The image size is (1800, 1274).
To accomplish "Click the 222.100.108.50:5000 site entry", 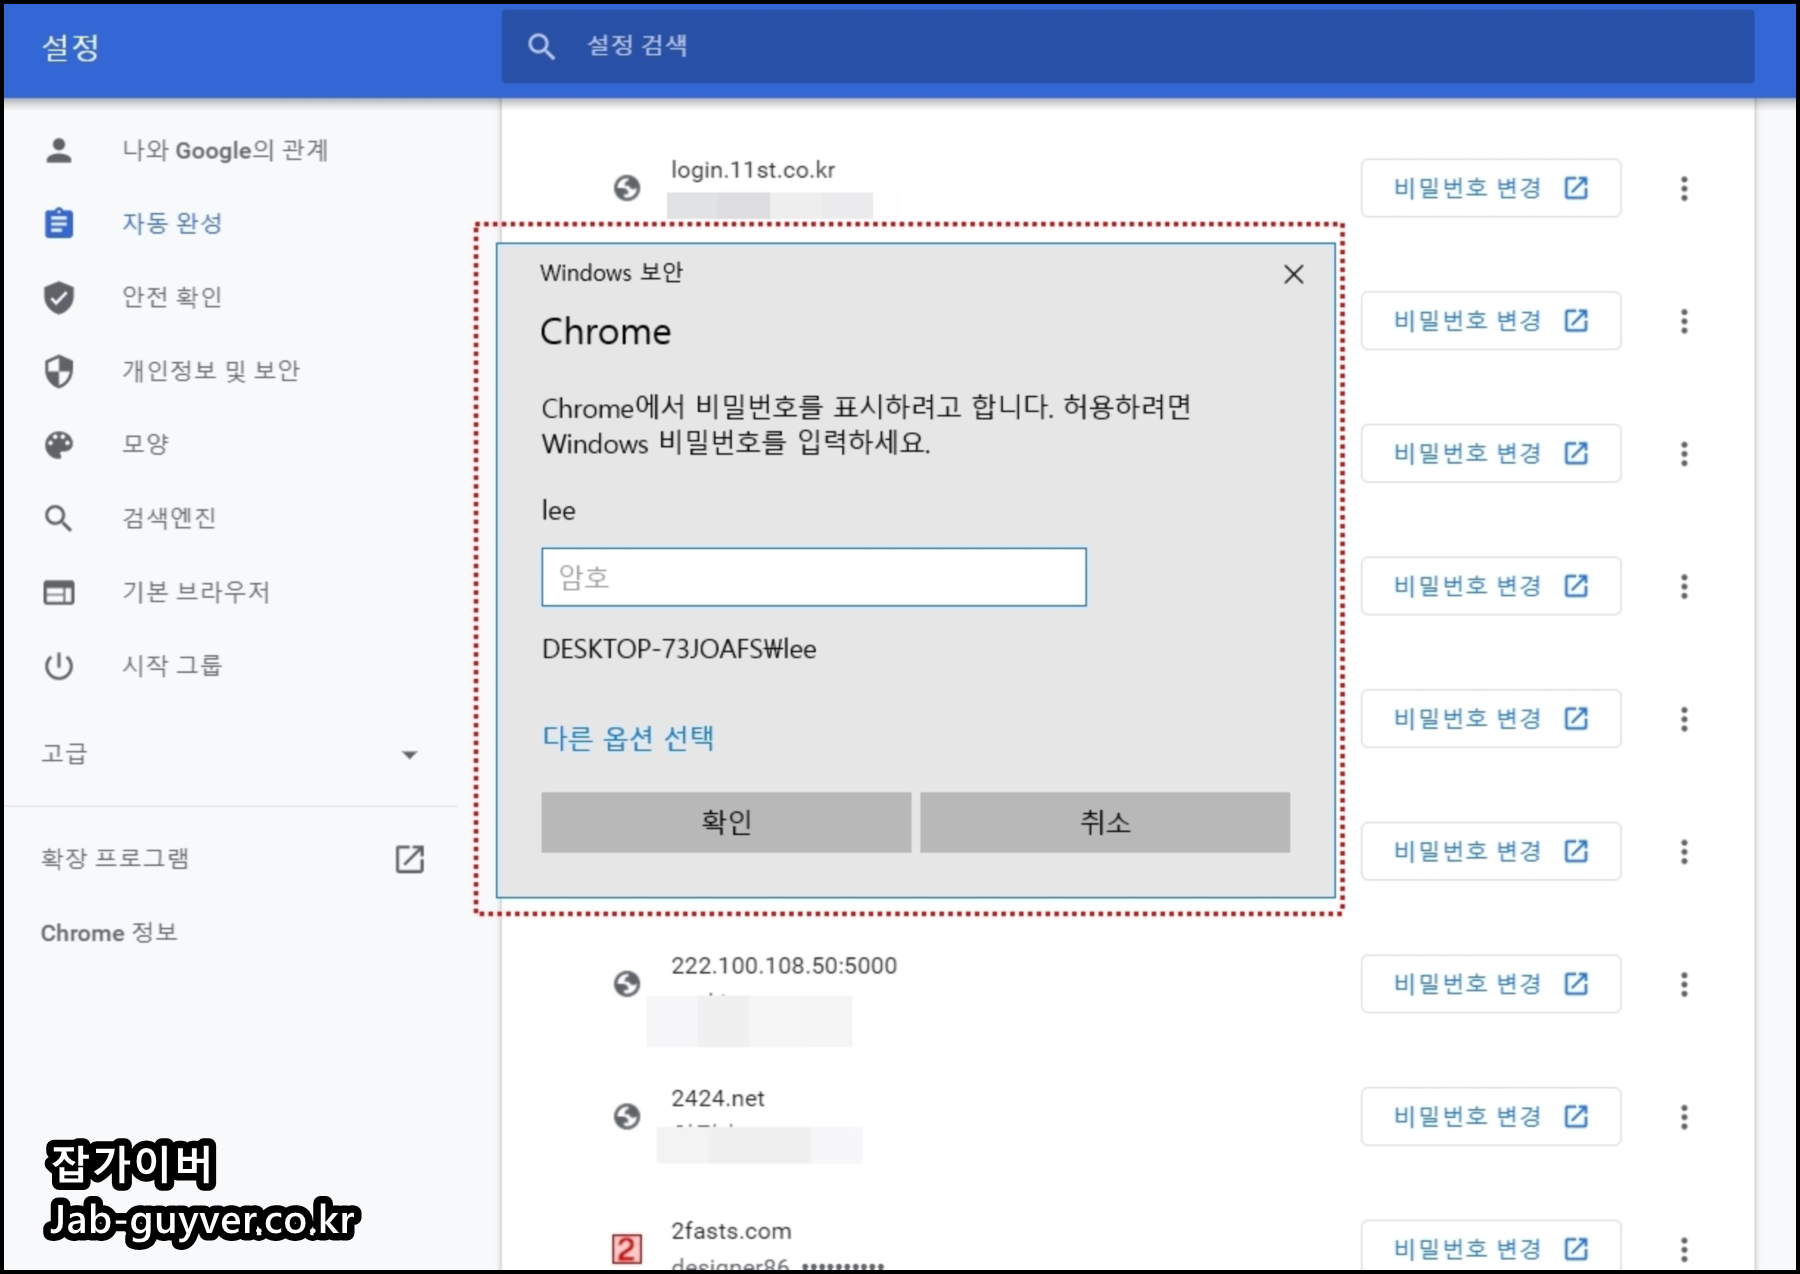I will pos(784,966).
